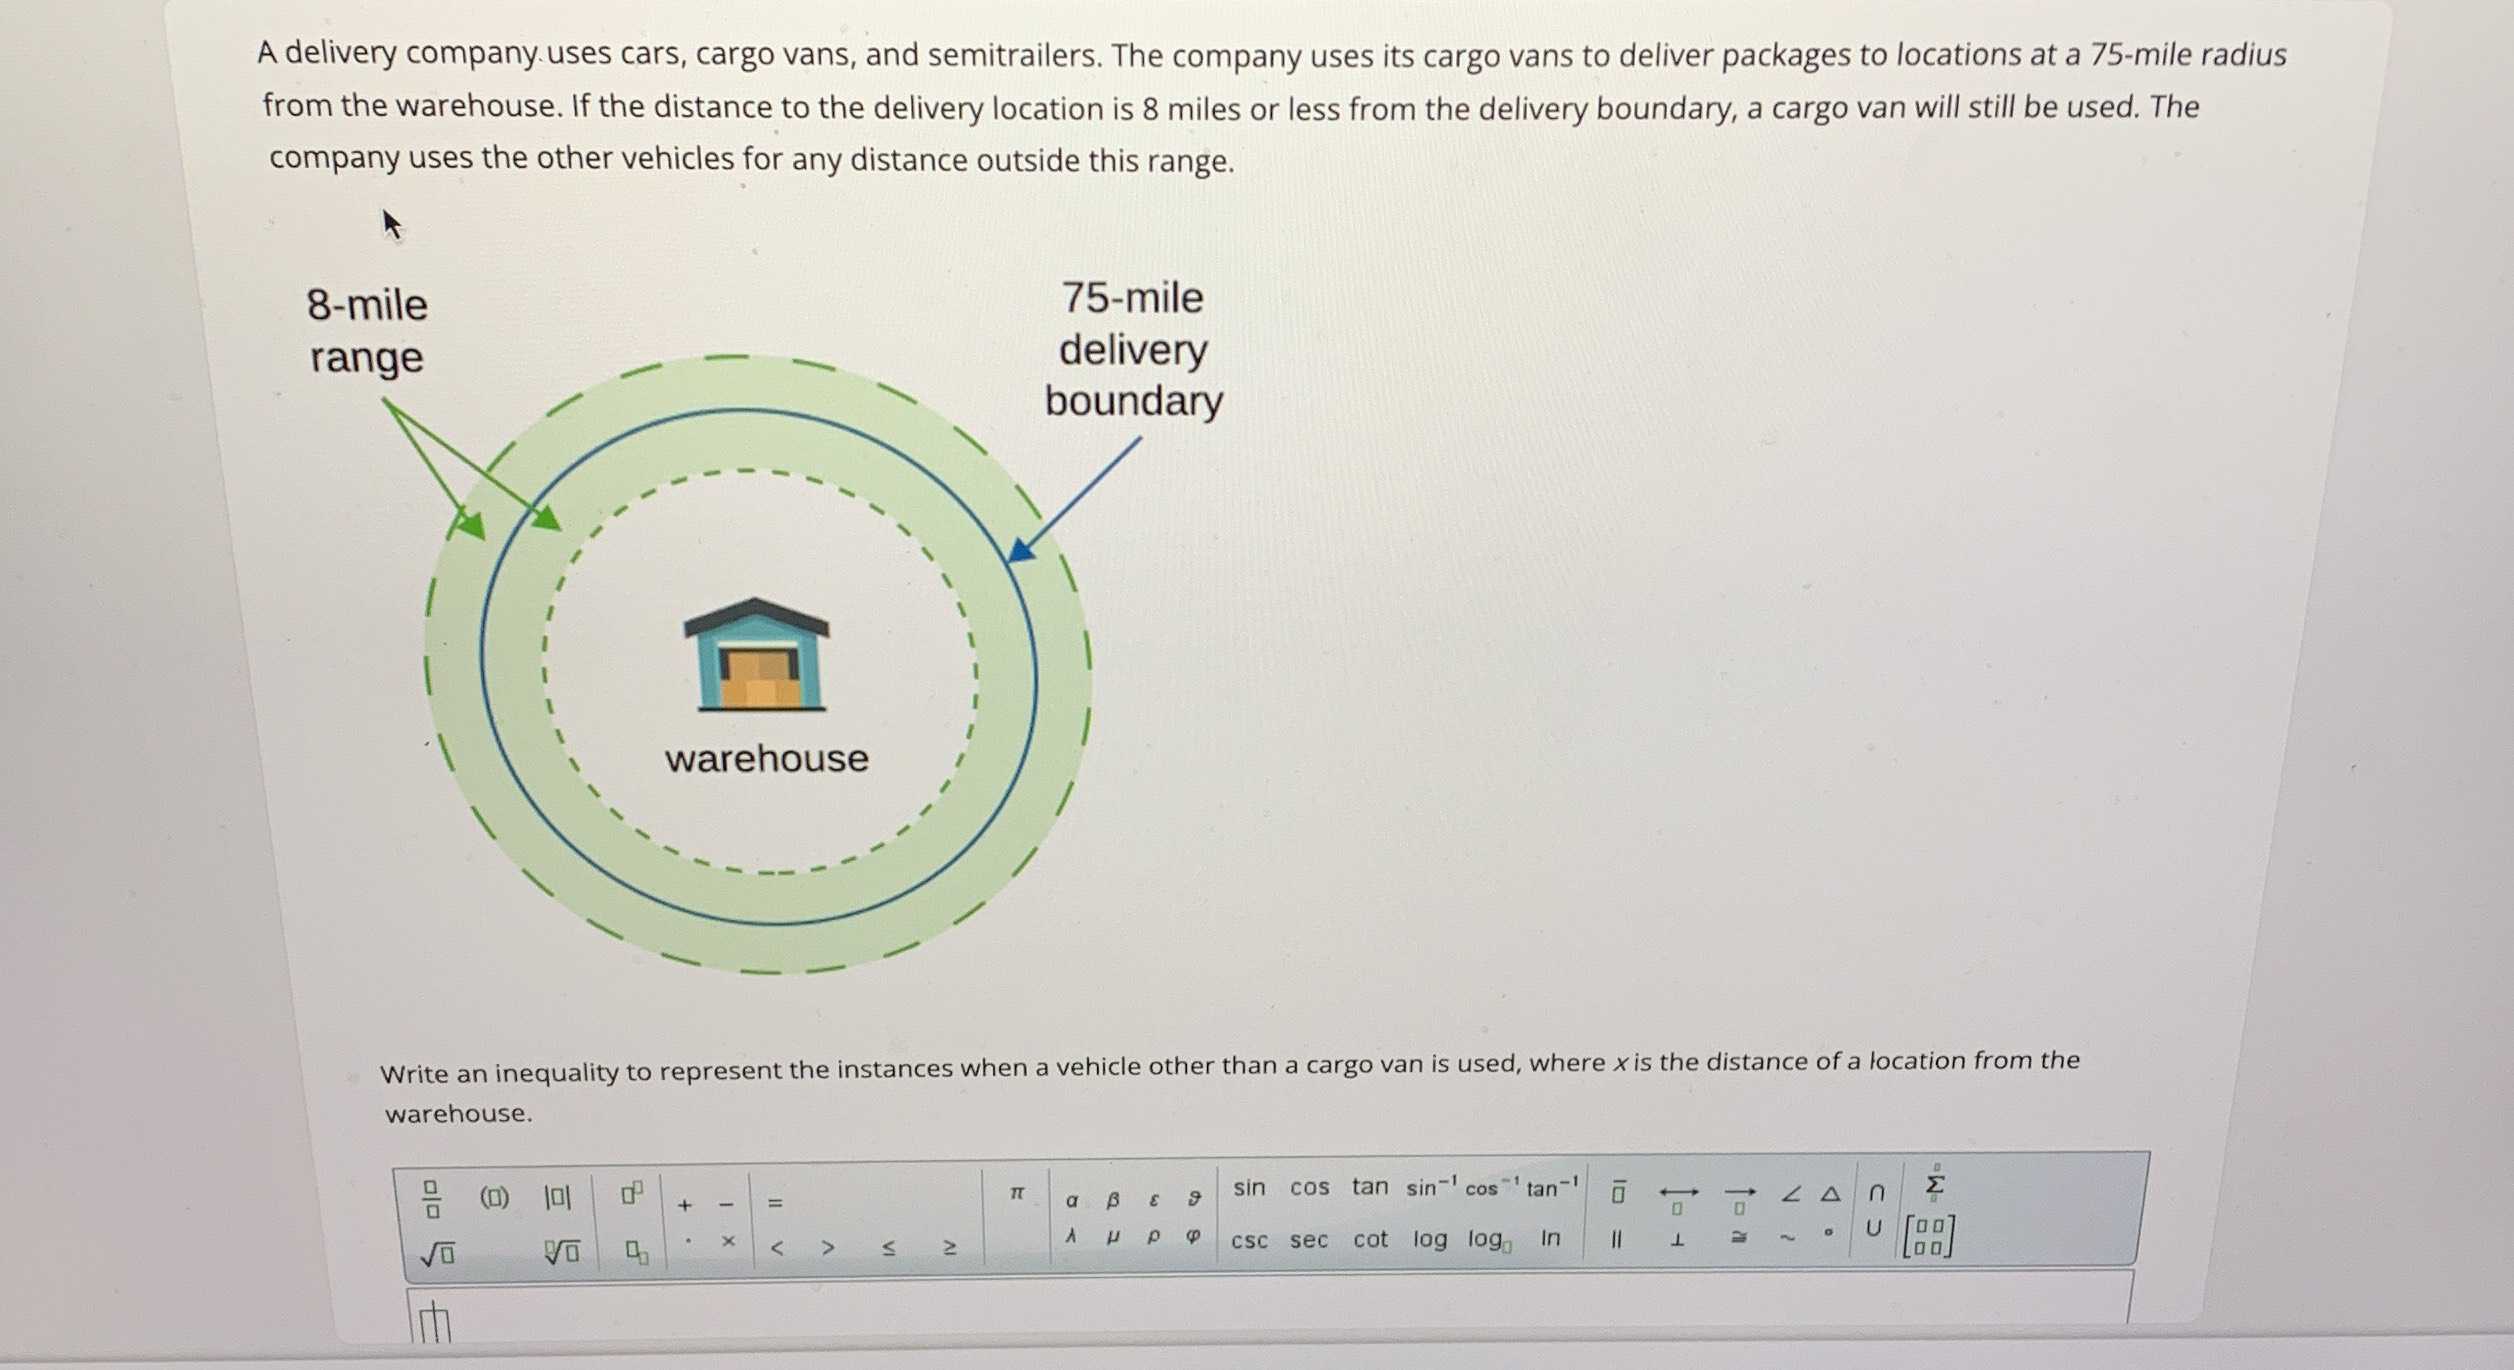Click the pi symbol toolbar item
This screenshot has width=2514, height=1370.
point(1016,1193)
